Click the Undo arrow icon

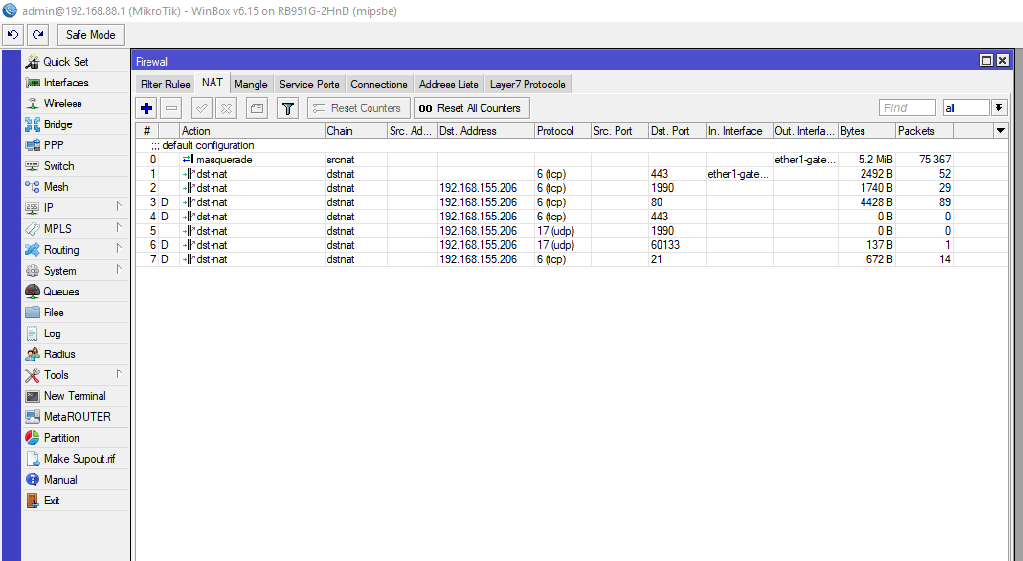pyautogui.click(x=13, y=35)
